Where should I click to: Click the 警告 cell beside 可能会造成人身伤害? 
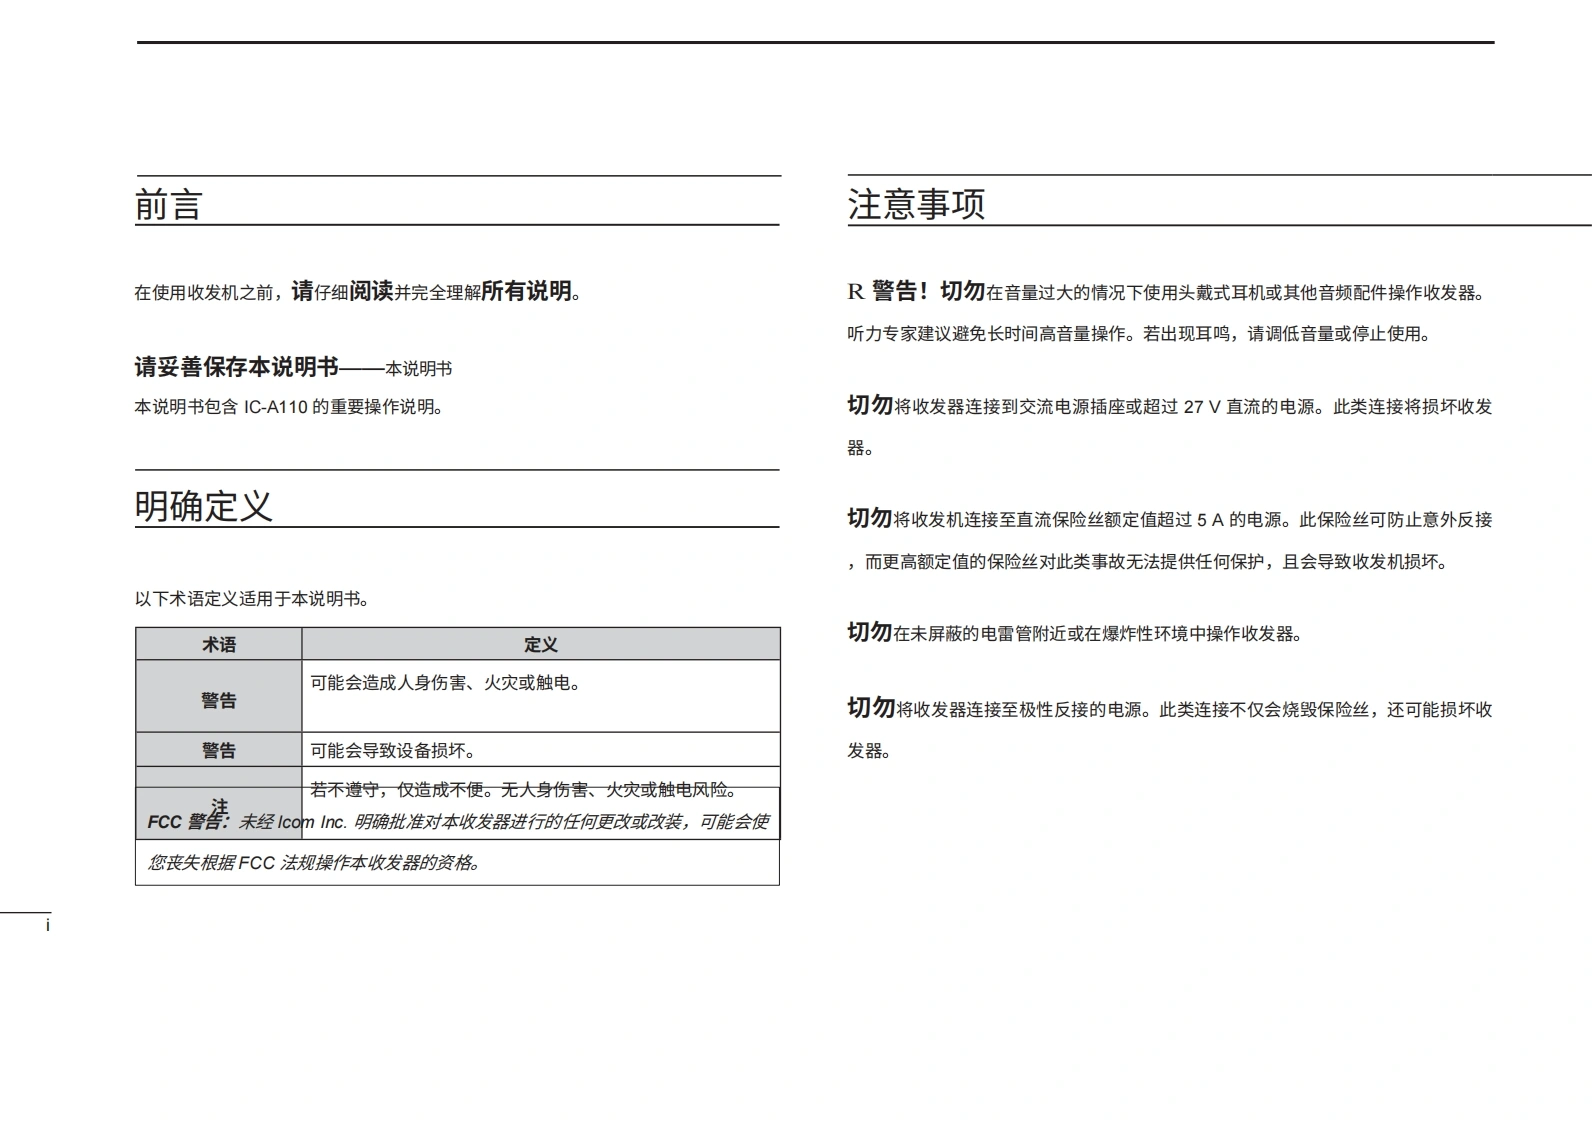219,700
